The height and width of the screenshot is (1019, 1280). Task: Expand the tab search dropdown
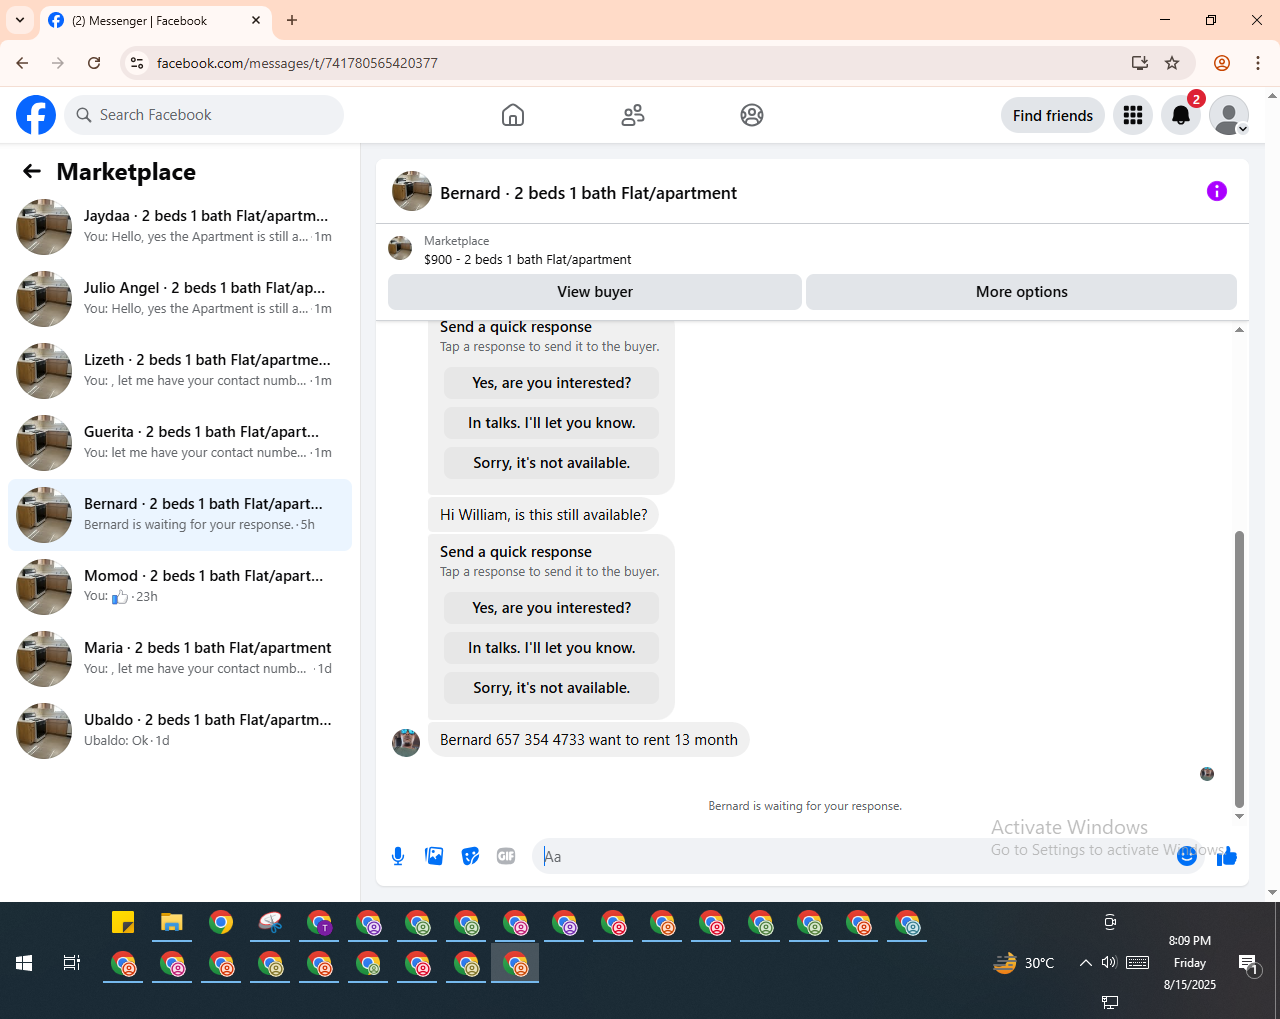point(20,20)
